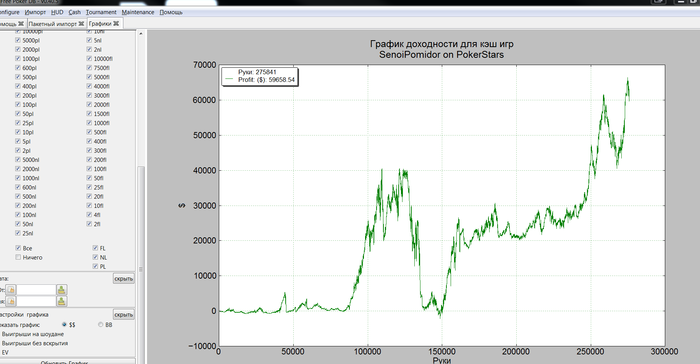Click the legend text Profit: ($): 59658.54
This screenshot has height=364, width=700.
(266, 79)
